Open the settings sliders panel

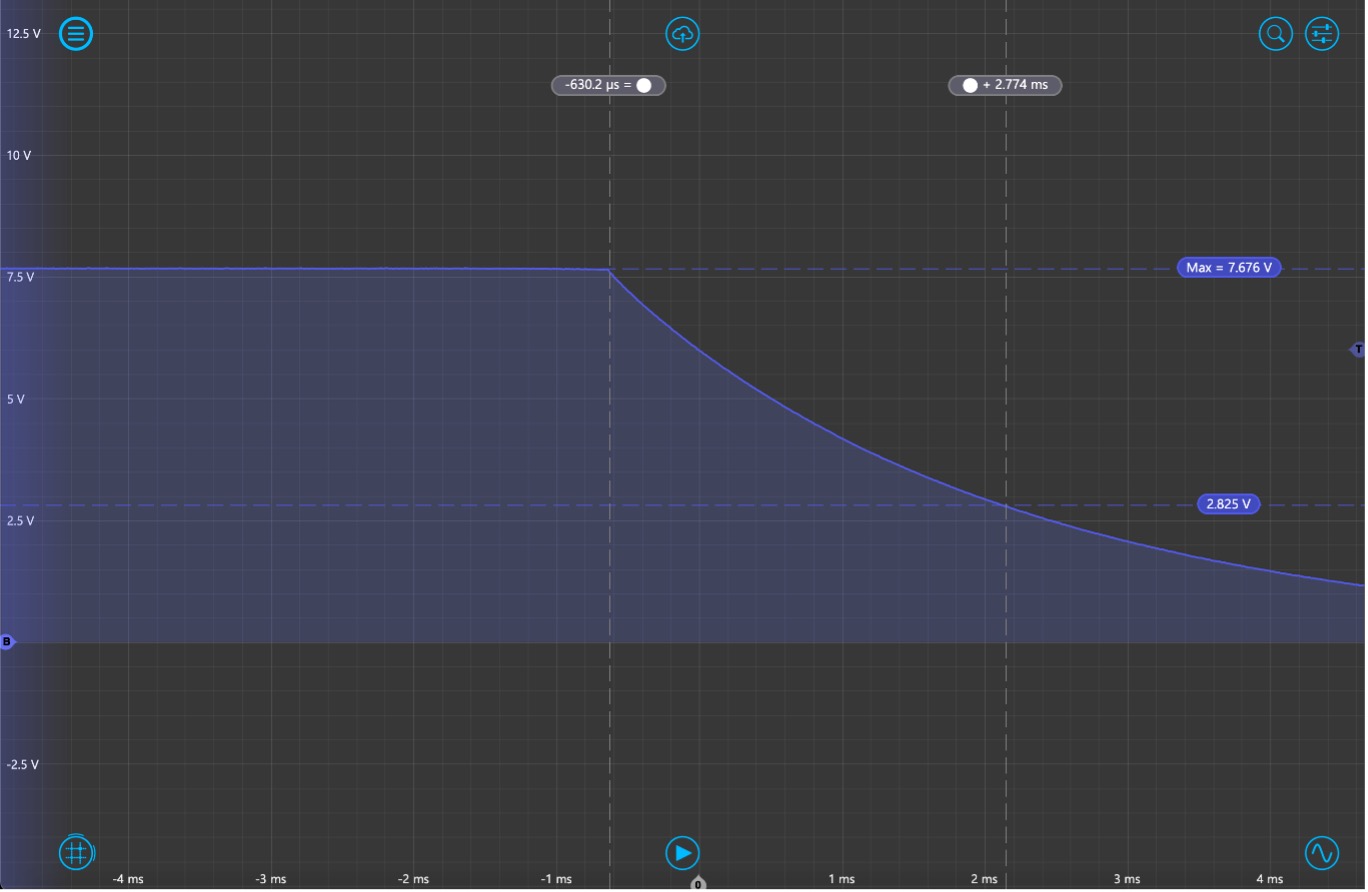(x=1322, y=34)
